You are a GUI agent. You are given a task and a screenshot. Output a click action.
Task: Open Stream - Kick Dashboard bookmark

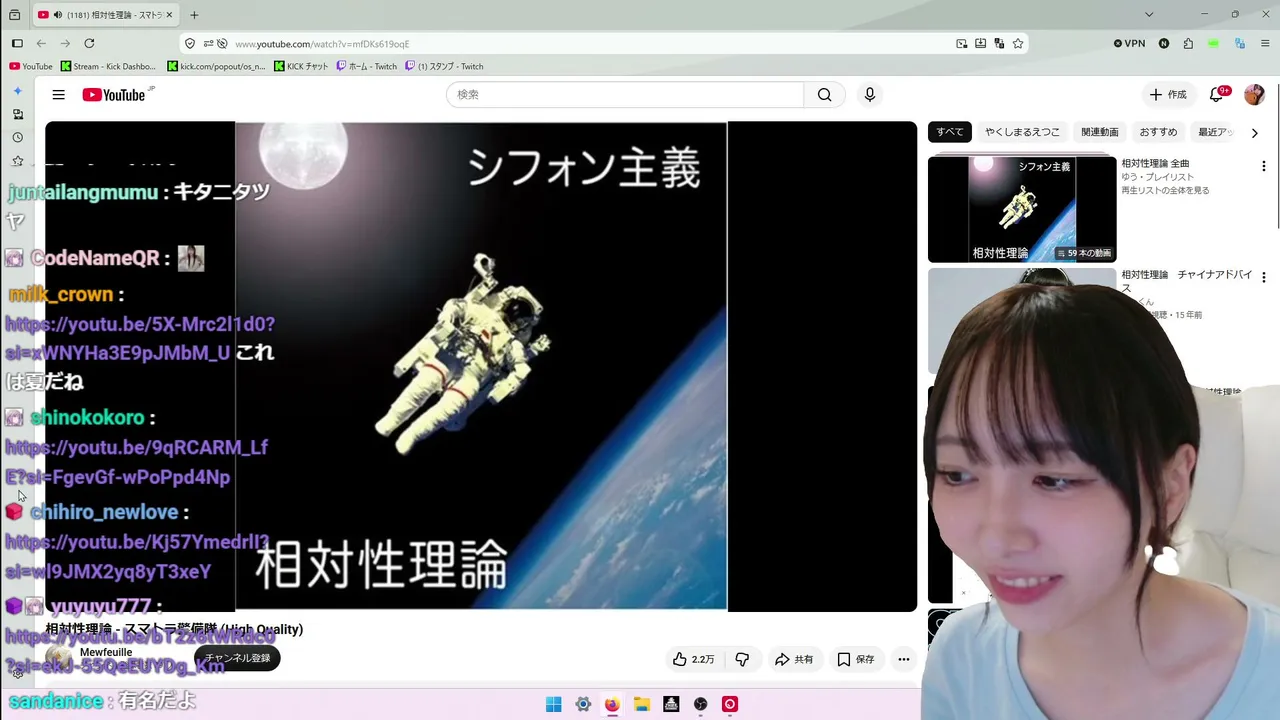click(x=109, y=66)
